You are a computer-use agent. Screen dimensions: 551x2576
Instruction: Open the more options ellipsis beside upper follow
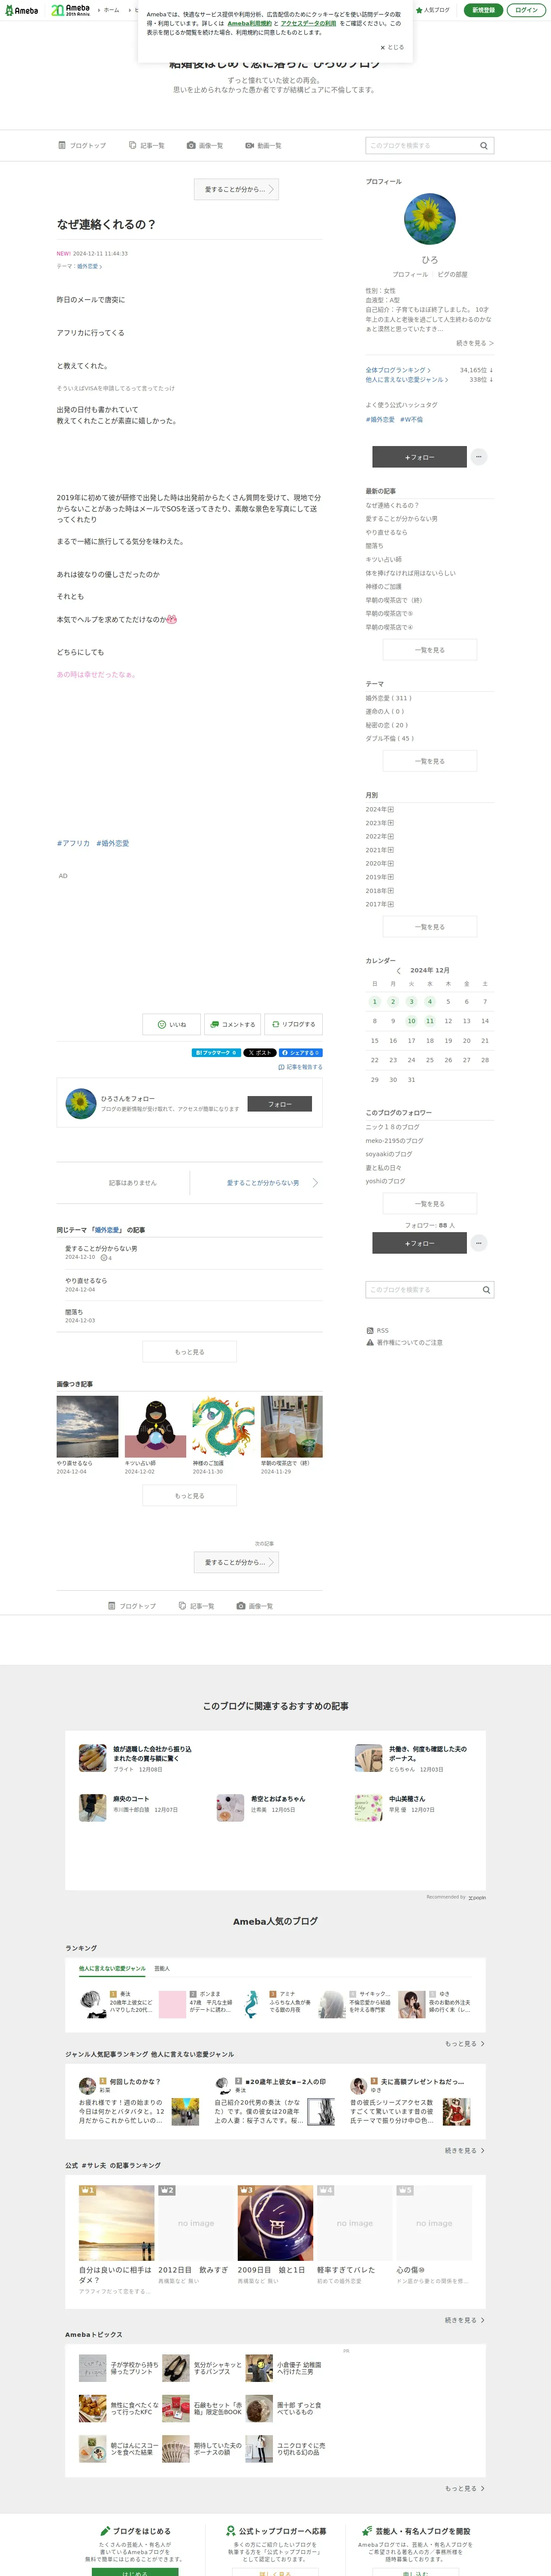[479, 457]
